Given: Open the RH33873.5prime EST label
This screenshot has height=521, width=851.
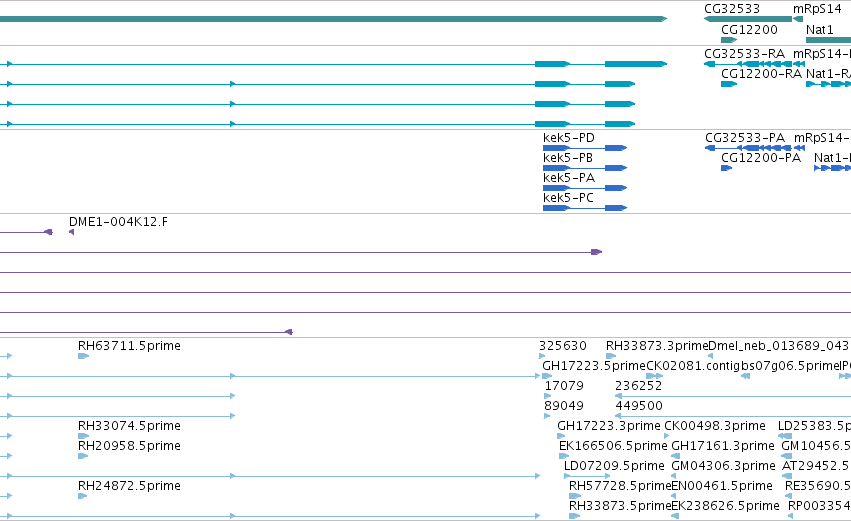Looking at the screenshot, I should 620,506.
